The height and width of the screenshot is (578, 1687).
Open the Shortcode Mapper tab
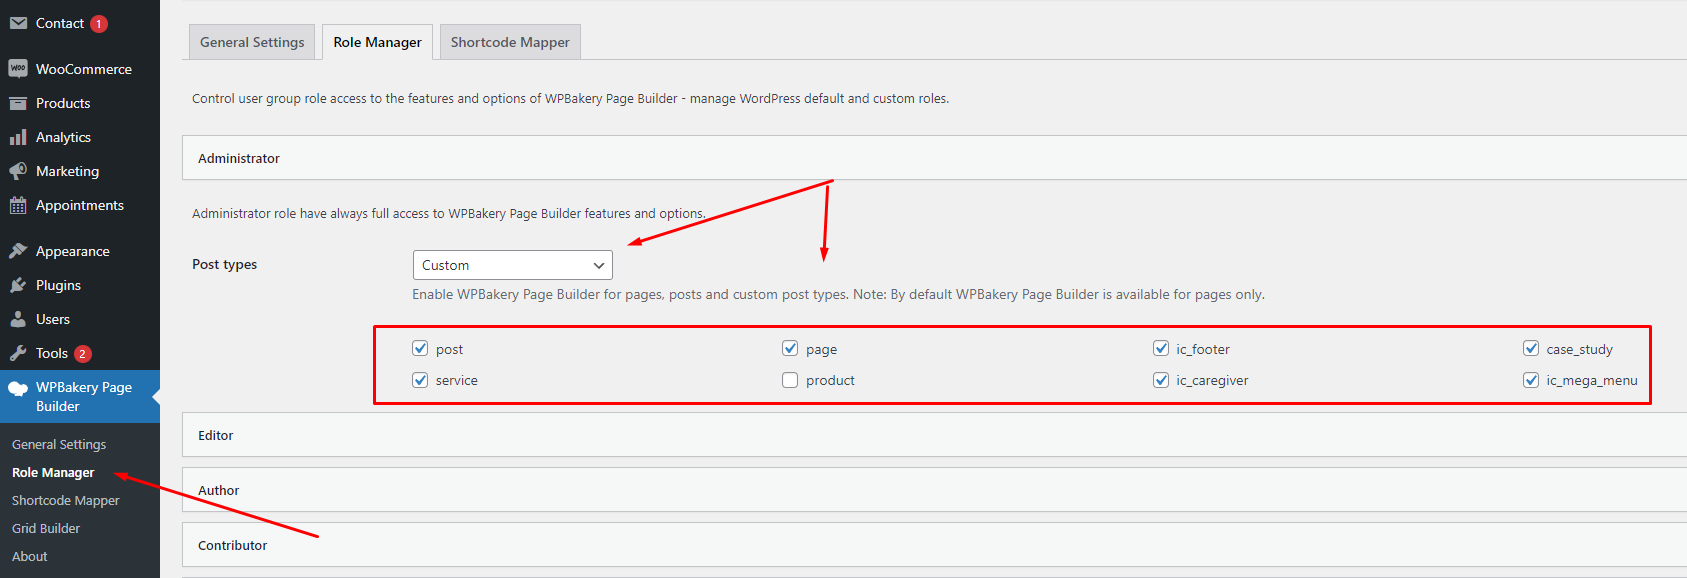510,42
